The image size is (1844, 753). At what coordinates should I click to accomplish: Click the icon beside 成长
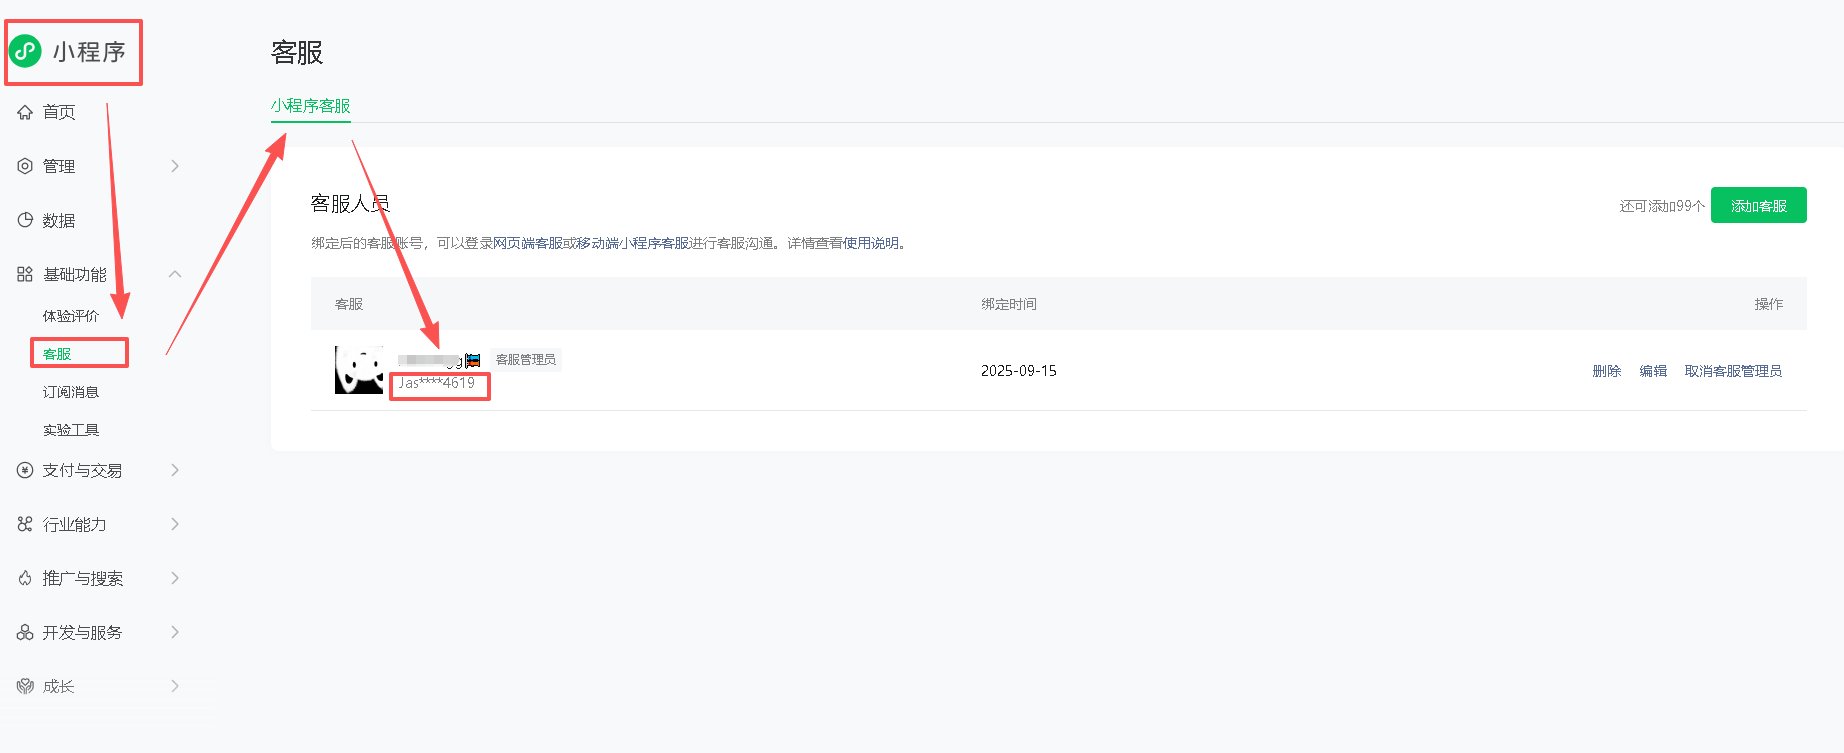point(25,686)
